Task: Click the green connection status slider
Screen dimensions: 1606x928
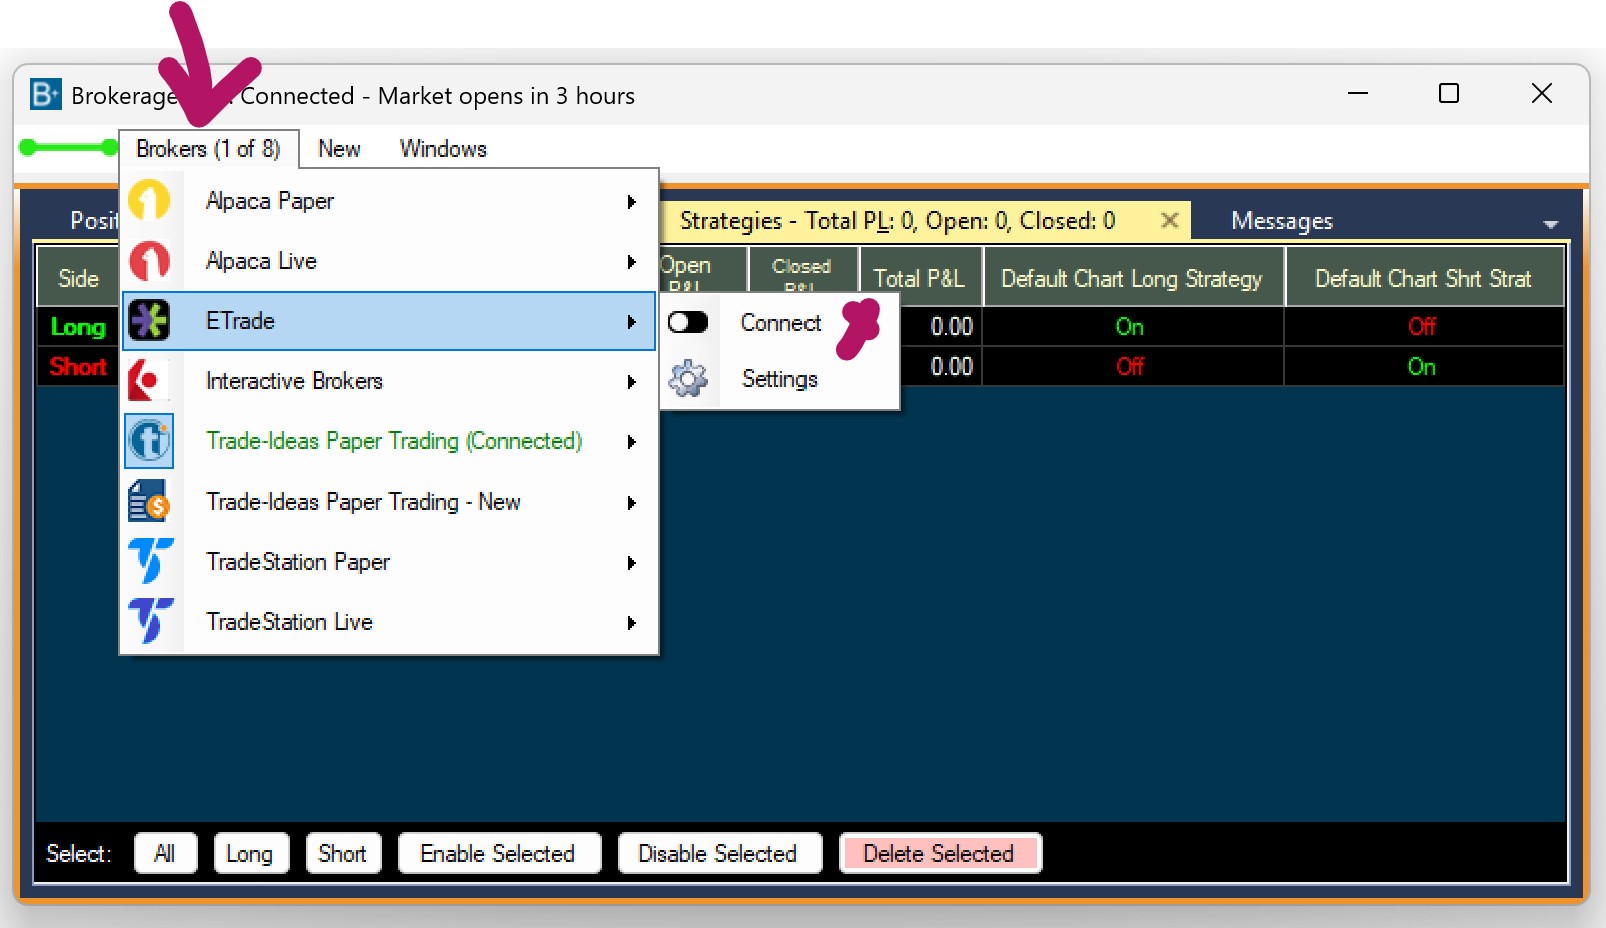Action: point(68,148)
